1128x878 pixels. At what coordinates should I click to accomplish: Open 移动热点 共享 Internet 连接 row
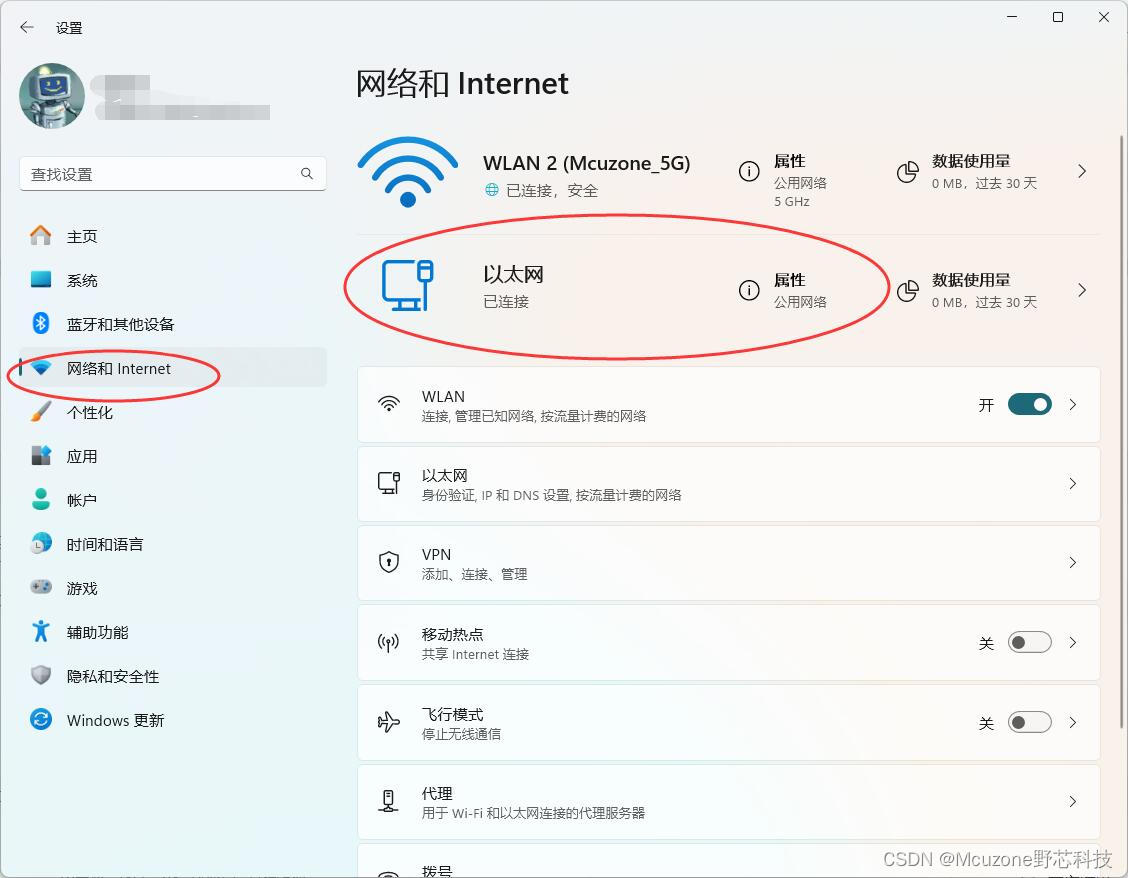pos(729,643)
